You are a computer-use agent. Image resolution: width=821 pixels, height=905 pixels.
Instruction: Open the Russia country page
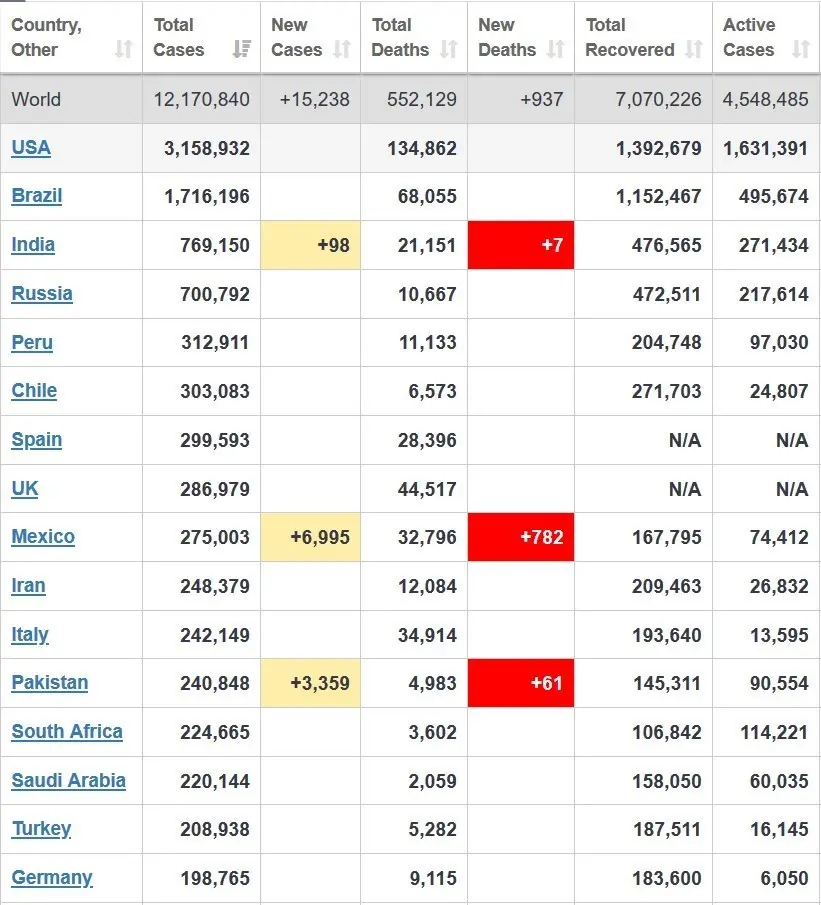pos(42,294)
